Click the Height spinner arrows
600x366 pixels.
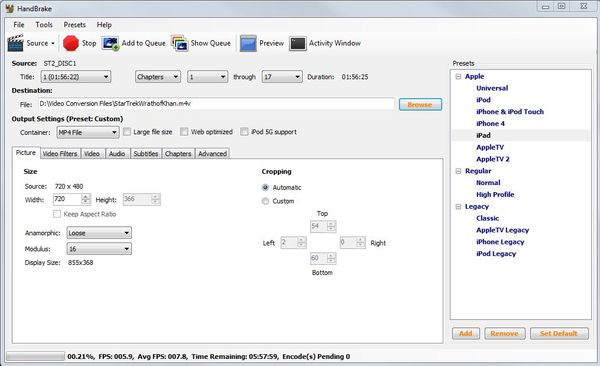(x=155, y=199)
